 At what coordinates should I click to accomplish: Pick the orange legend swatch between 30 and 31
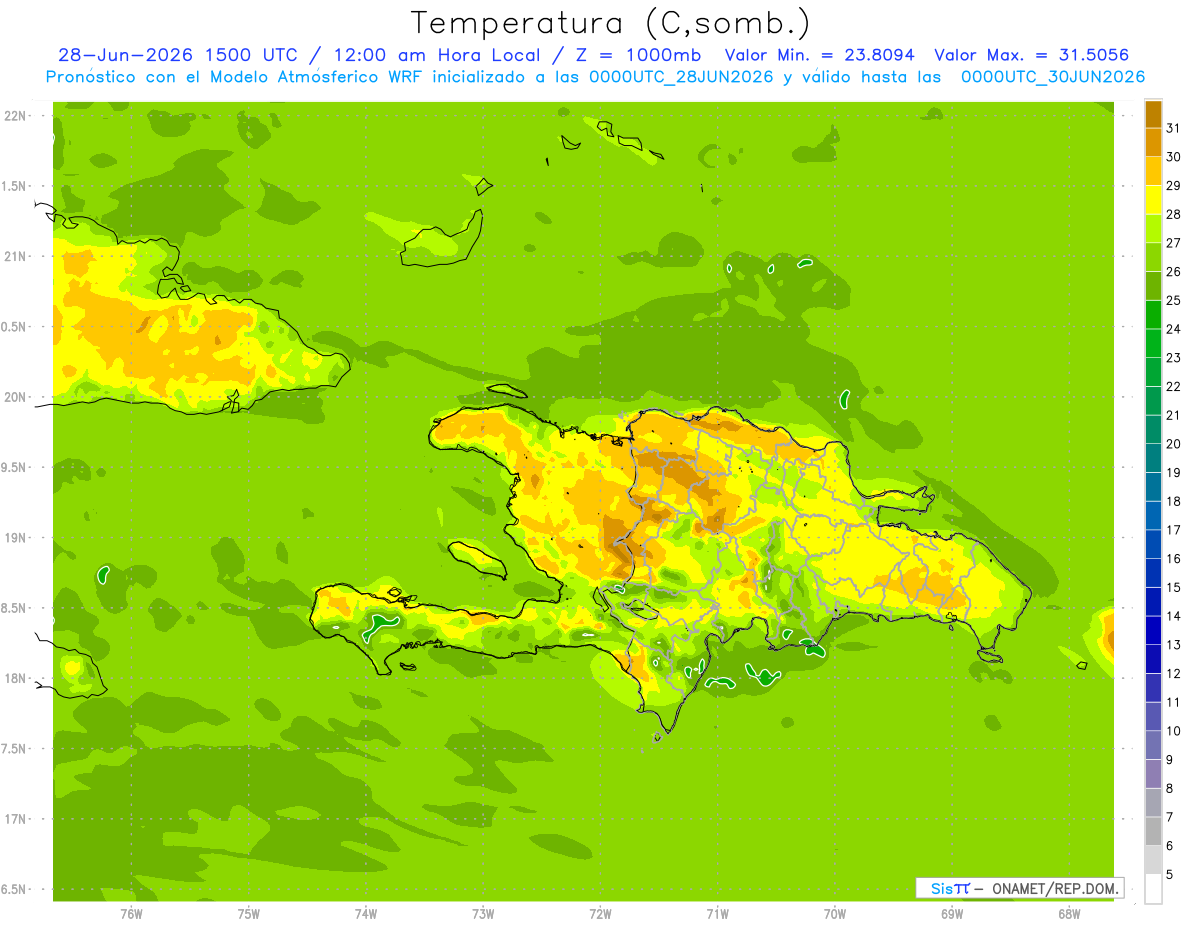[x=1153, y=142]
